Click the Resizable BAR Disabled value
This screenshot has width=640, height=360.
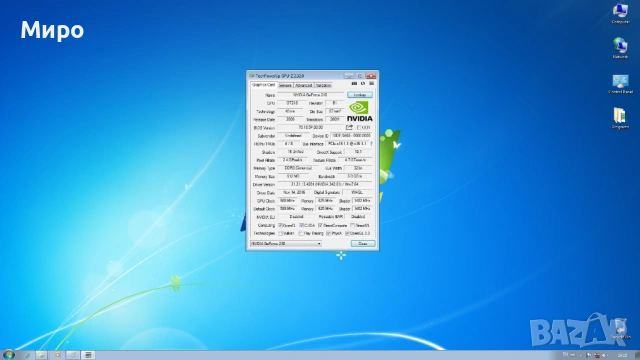click(x=358, y=217)
